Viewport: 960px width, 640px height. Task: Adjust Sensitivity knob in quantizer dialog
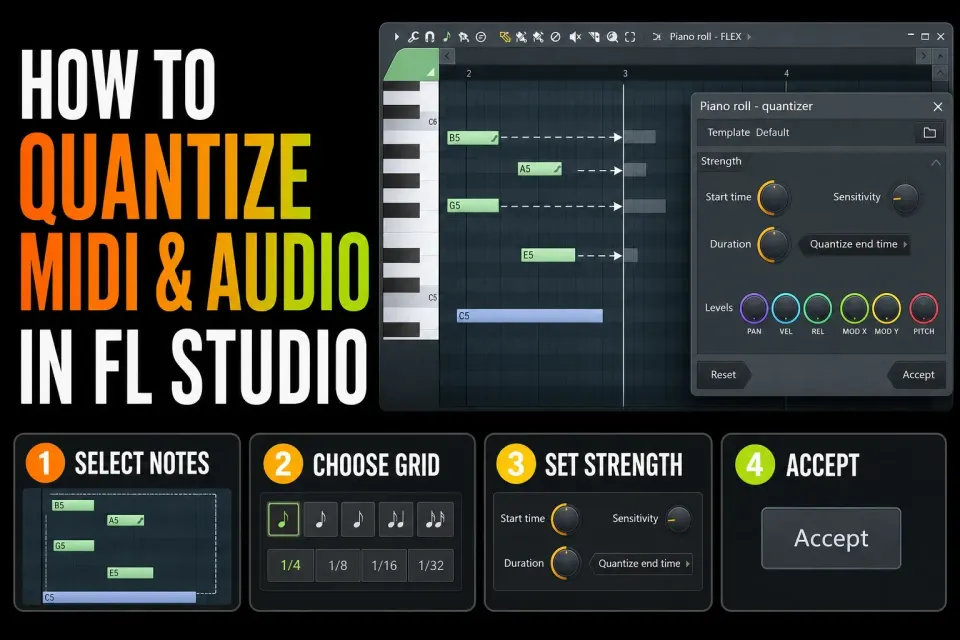[x=904, y=198]
